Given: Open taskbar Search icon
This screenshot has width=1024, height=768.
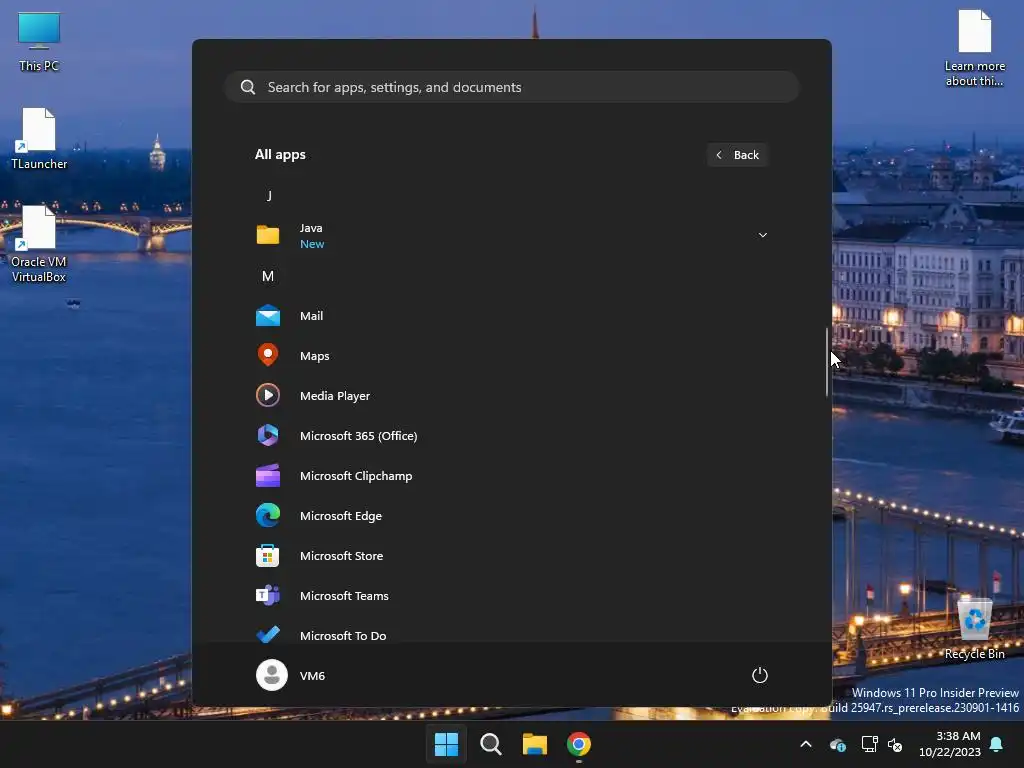Looking at the screenshot, I should pos(490,744).
